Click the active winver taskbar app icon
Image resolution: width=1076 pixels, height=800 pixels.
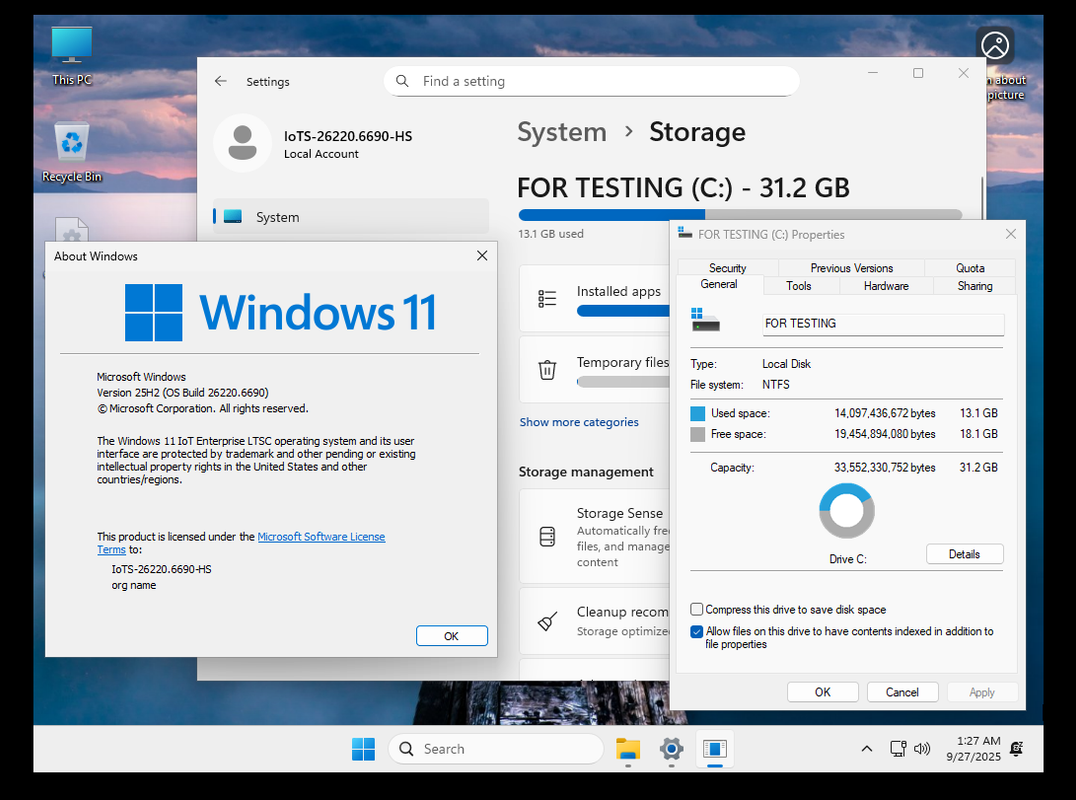[x=714, y=749]
